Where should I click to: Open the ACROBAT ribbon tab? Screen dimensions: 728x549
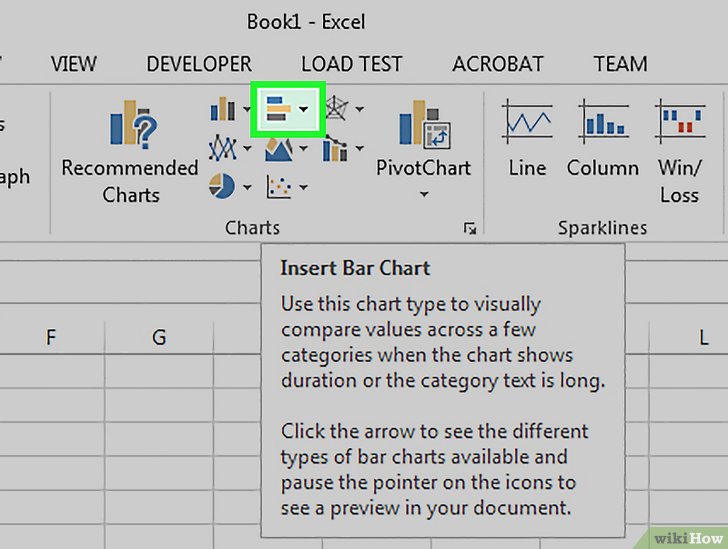[x=498, y=64]
